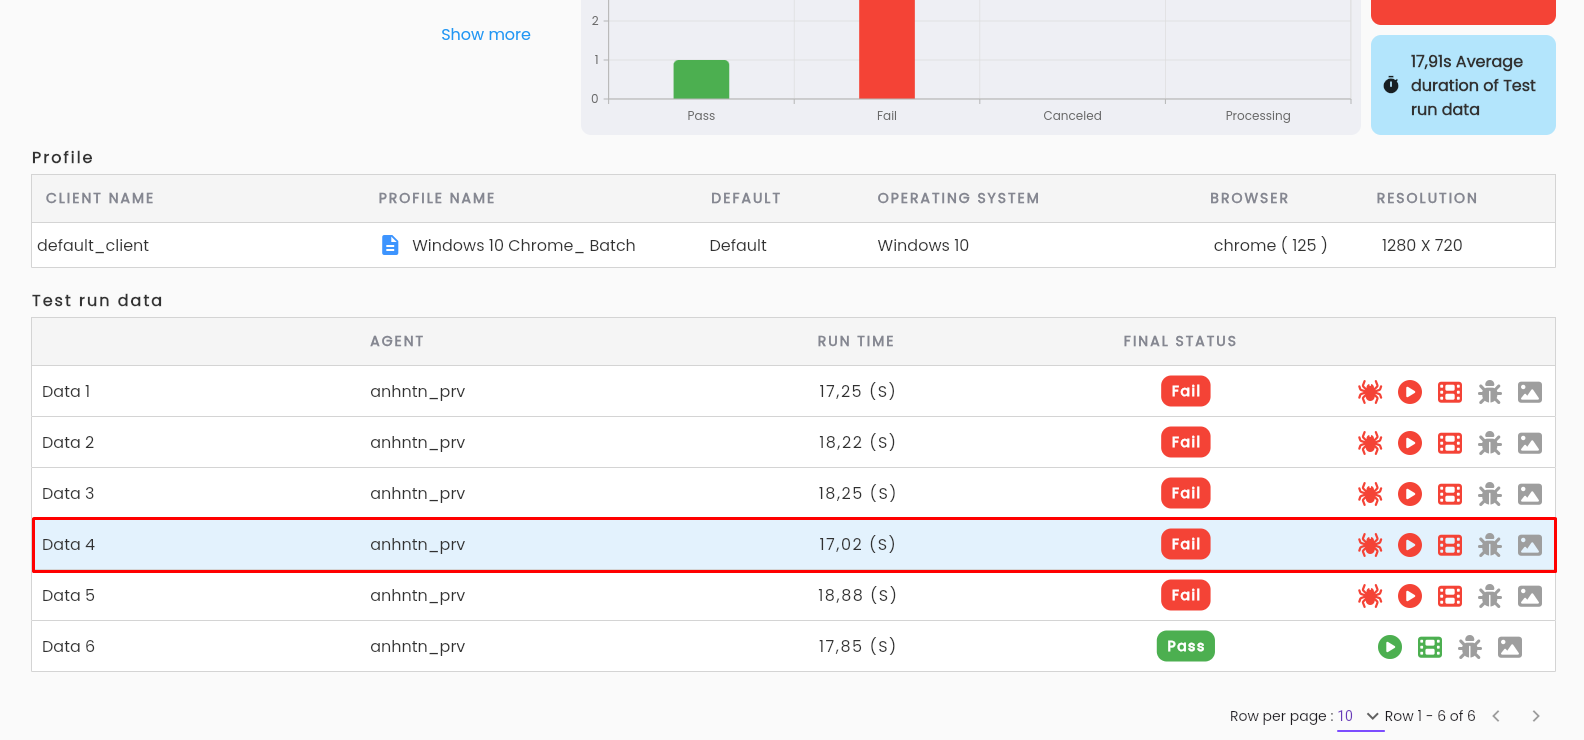Select the Data 2 row
The image size is (1584, 740).
tap(793, 442)
